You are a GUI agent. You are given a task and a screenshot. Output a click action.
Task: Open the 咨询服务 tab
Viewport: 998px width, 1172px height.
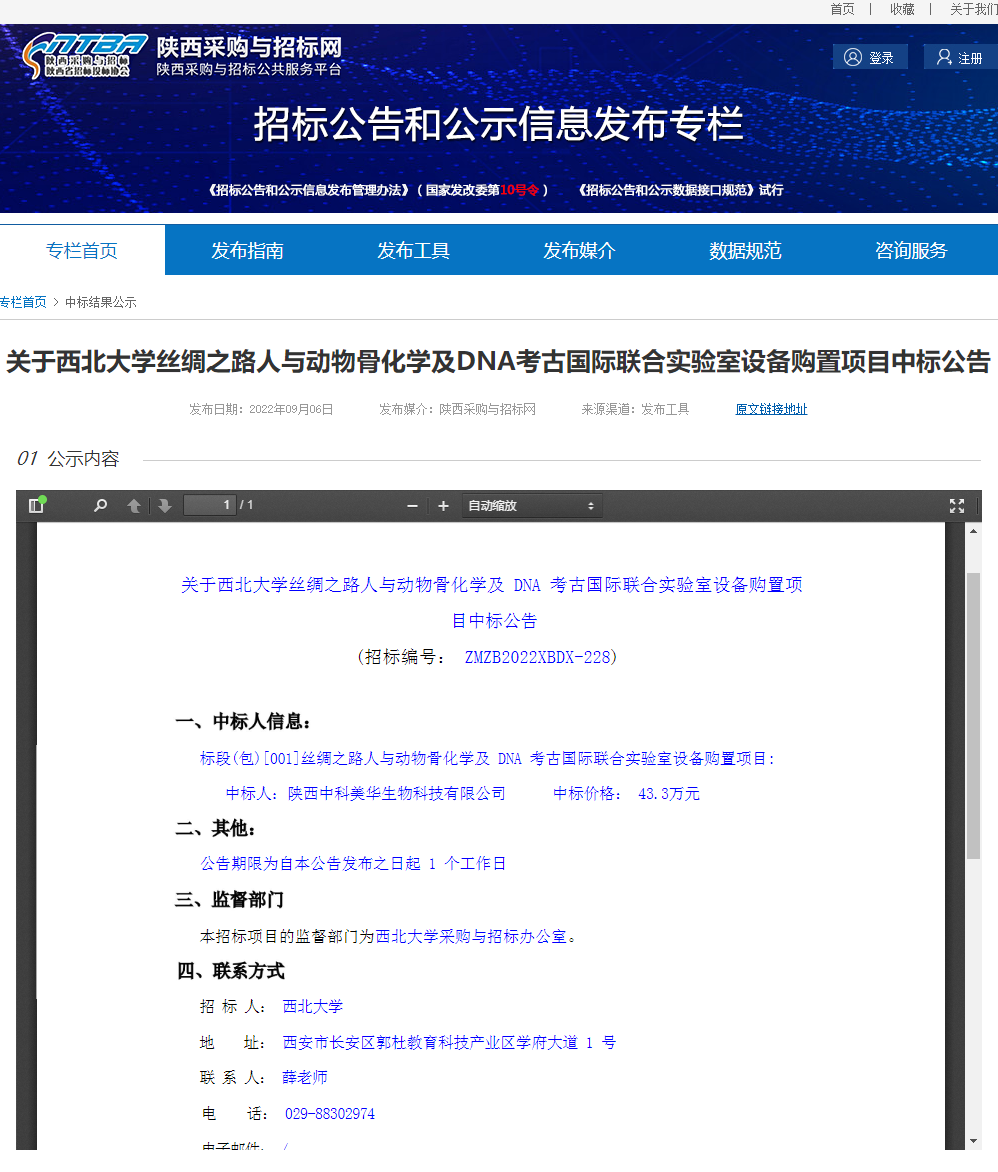(x=911, y=250)
